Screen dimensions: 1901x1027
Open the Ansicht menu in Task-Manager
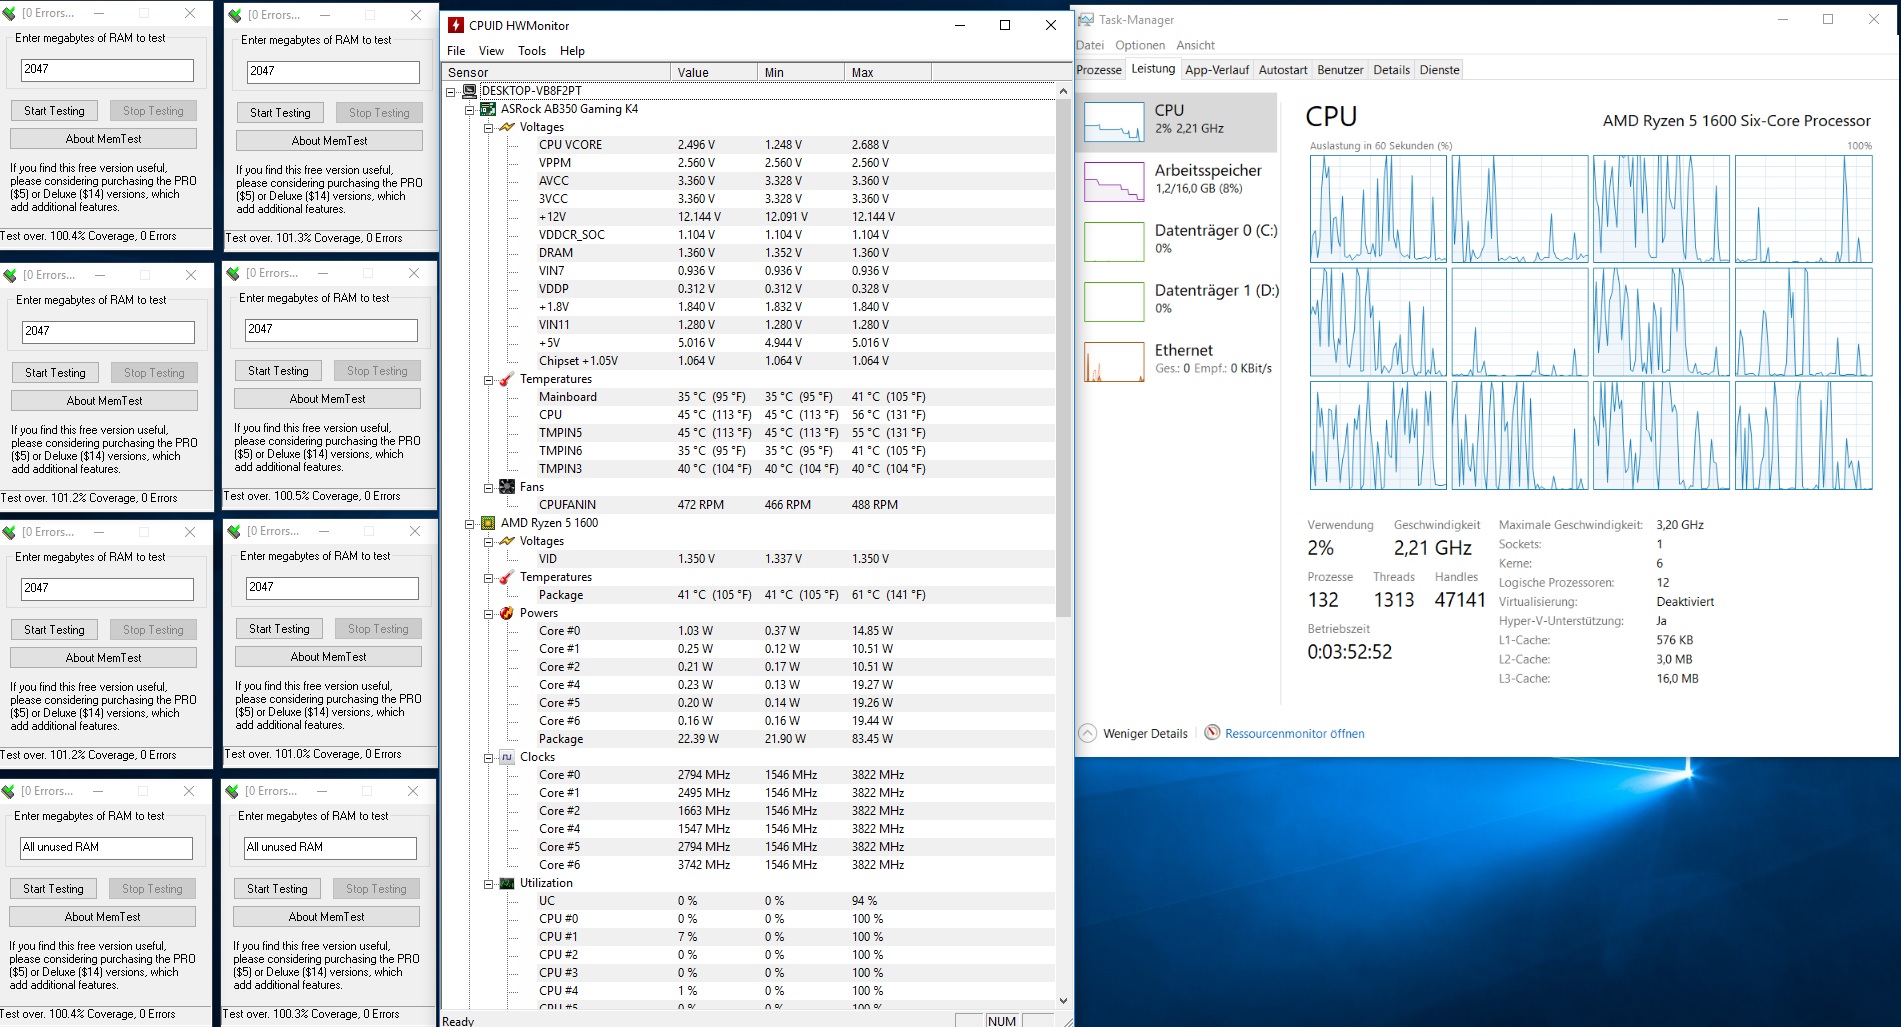coord(1195,45)
